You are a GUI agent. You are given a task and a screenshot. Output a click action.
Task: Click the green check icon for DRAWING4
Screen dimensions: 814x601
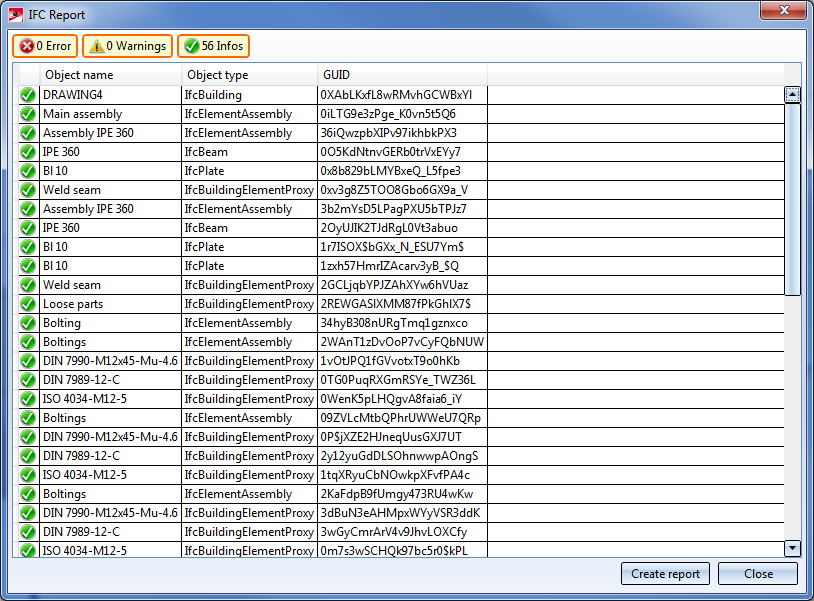28,95
